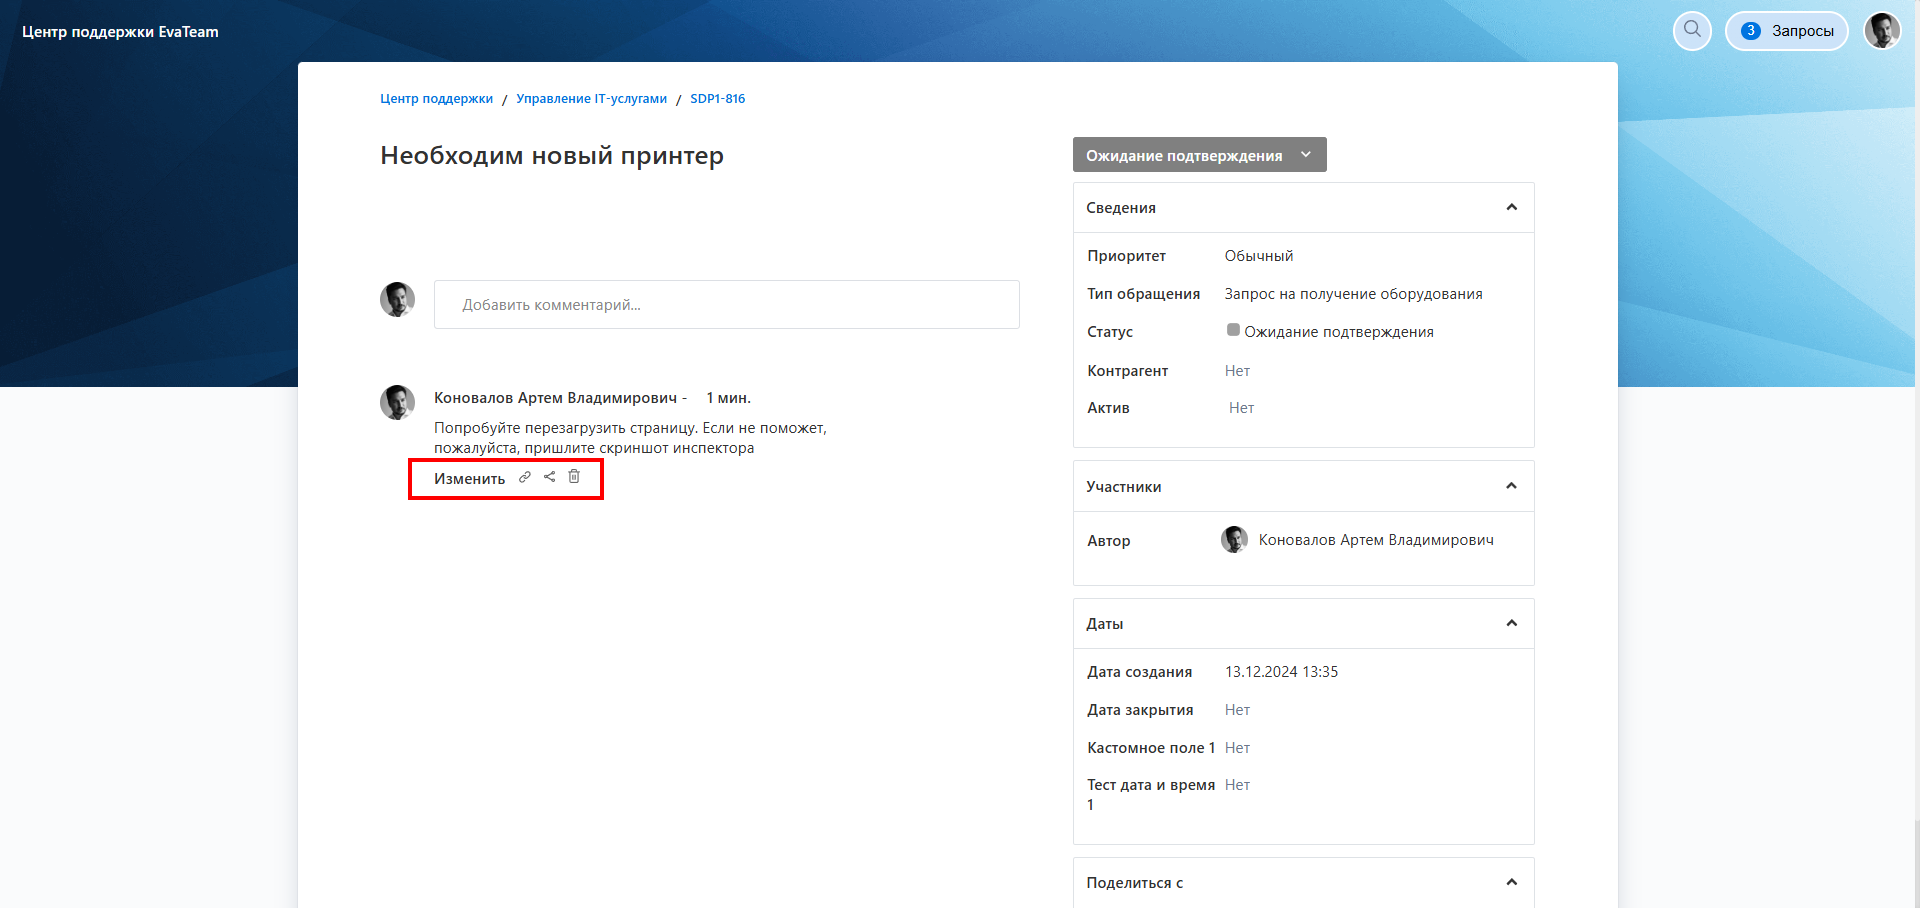Share the comment via share icon

549,477
